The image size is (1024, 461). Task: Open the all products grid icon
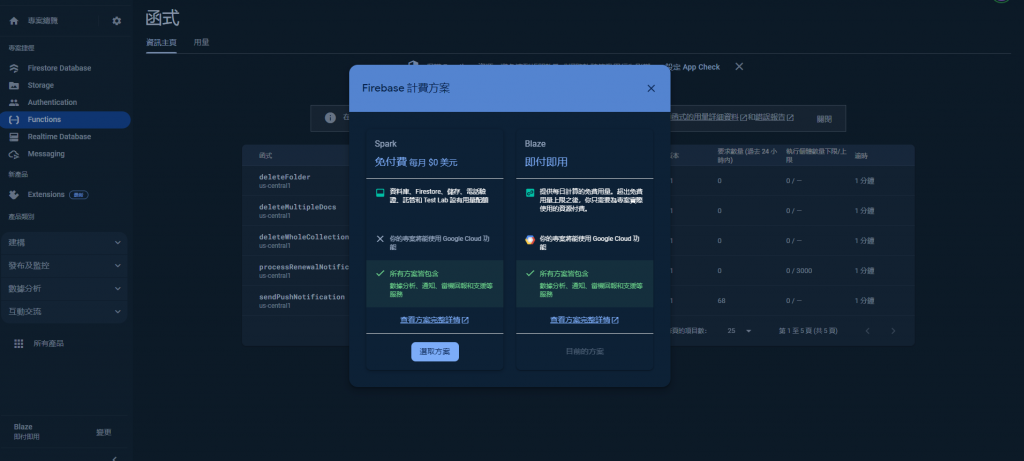tap(18, 343)
